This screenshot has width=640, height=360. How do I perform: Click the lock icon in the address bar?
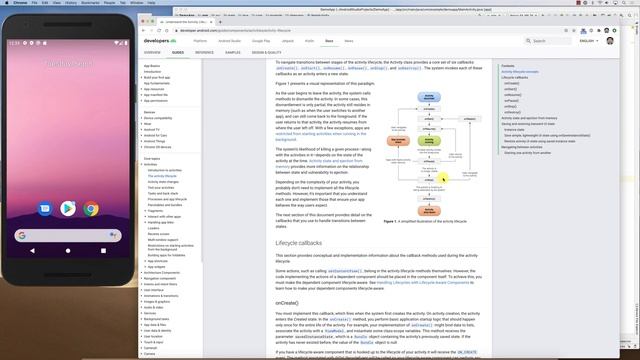coord(176,31)
